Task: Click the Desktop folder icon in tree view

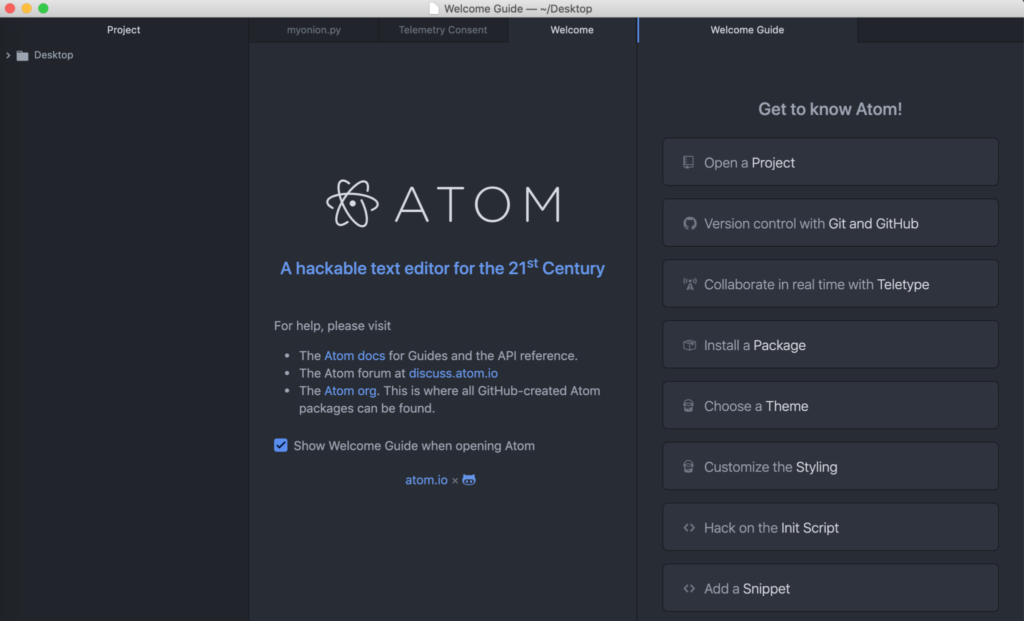Action: (22, 56)
